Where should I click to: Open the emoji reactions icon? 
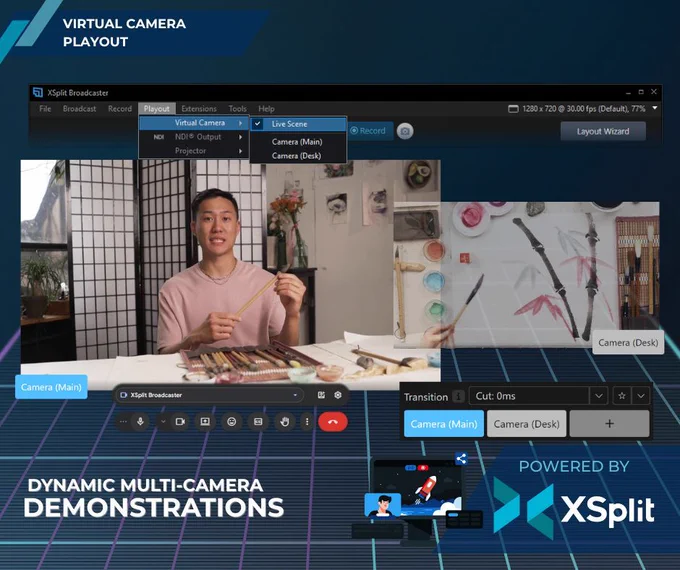pyautogui.click(x=232, y=422)
